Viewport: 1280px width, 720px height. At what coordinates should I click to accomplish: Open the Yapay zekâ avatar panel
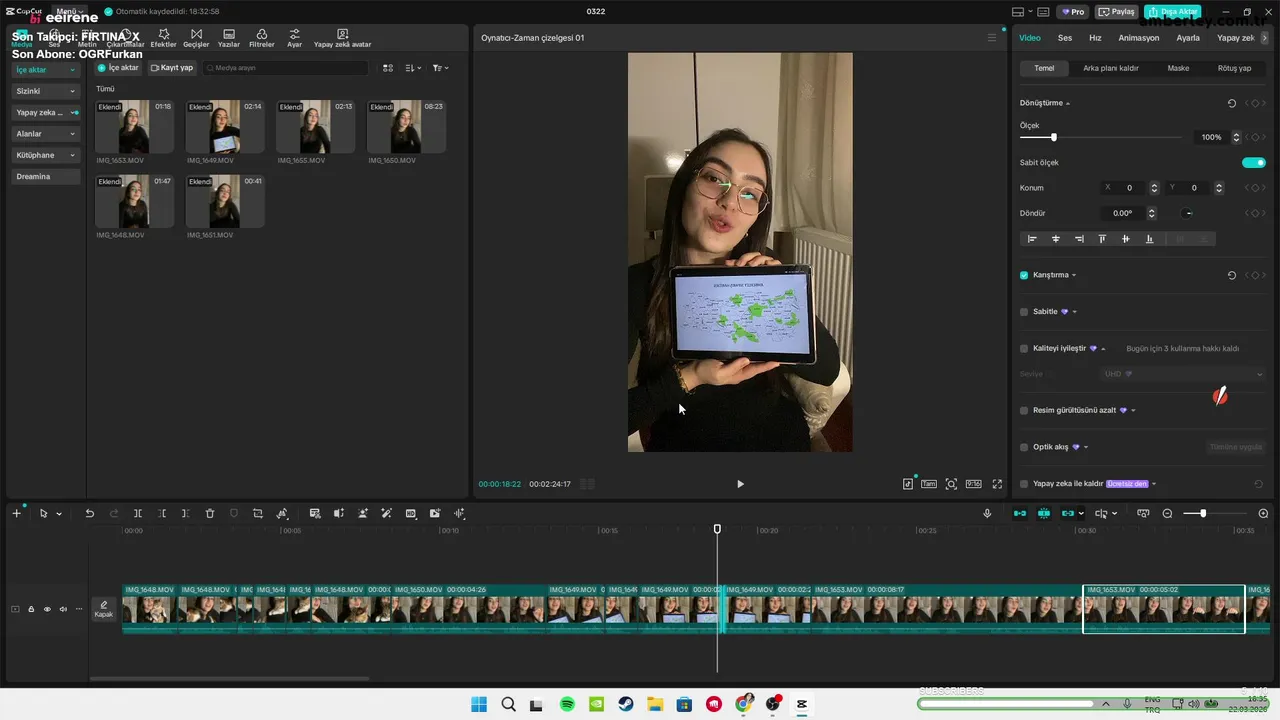(x=342, y=38)
